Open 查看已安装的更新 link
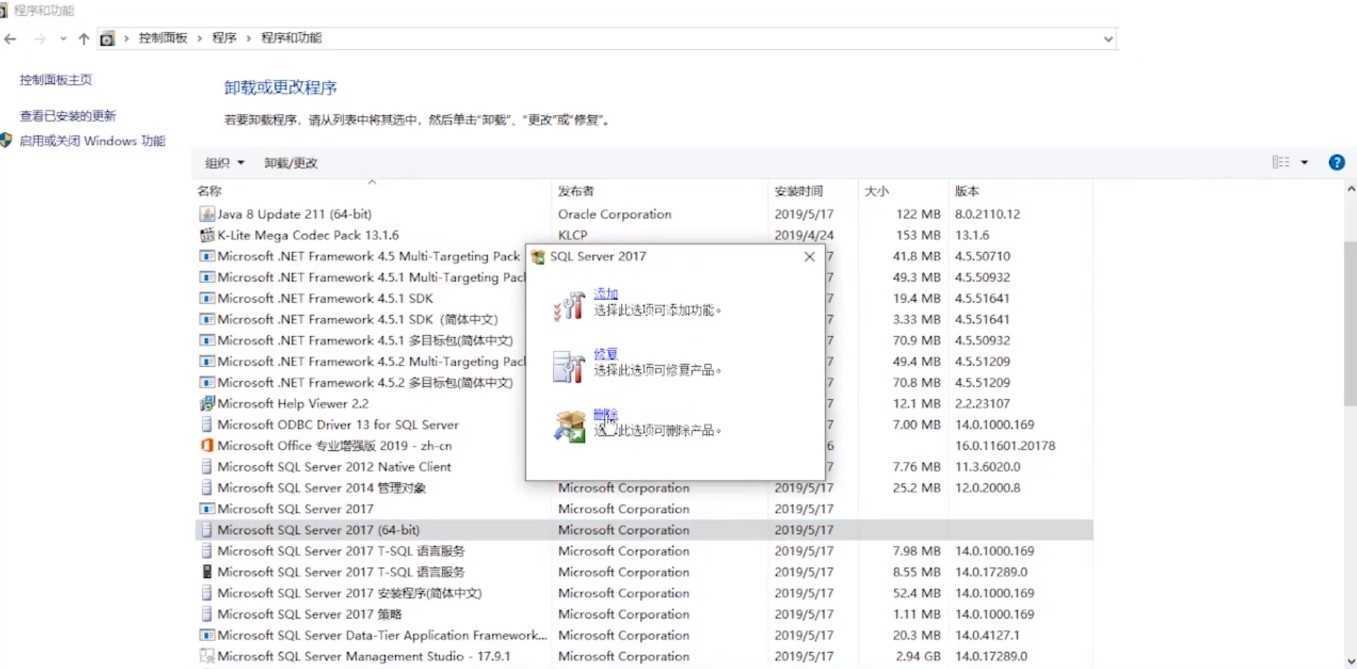The height and width of the screenshot is (669, 1357). [x=68, y=116]
